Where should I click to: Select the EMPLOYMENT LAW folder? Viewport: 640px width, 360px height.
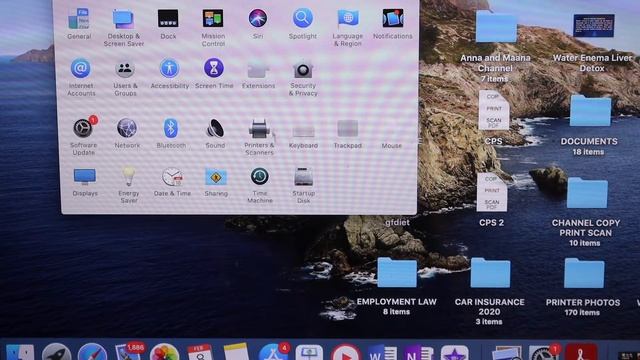(397, 273)
